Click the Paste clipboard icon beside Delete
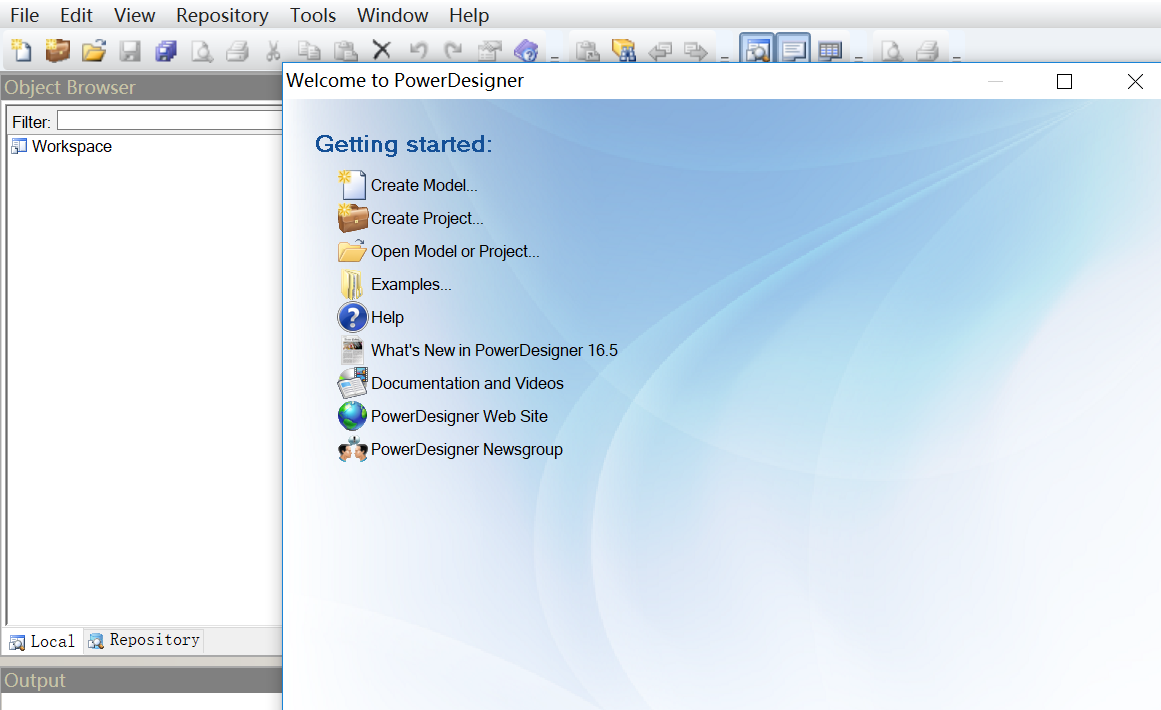1161x710 pixels. 345,50
